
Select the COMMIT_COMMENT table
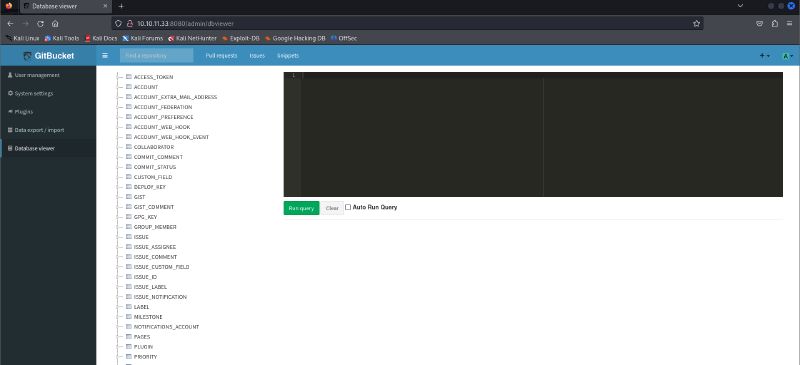click(158, 157)
